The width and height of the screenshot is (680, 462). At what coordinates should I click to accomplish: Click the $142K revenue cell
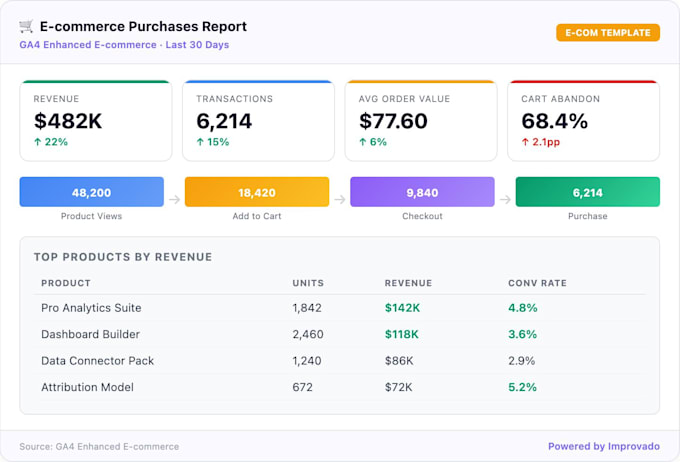402,308
